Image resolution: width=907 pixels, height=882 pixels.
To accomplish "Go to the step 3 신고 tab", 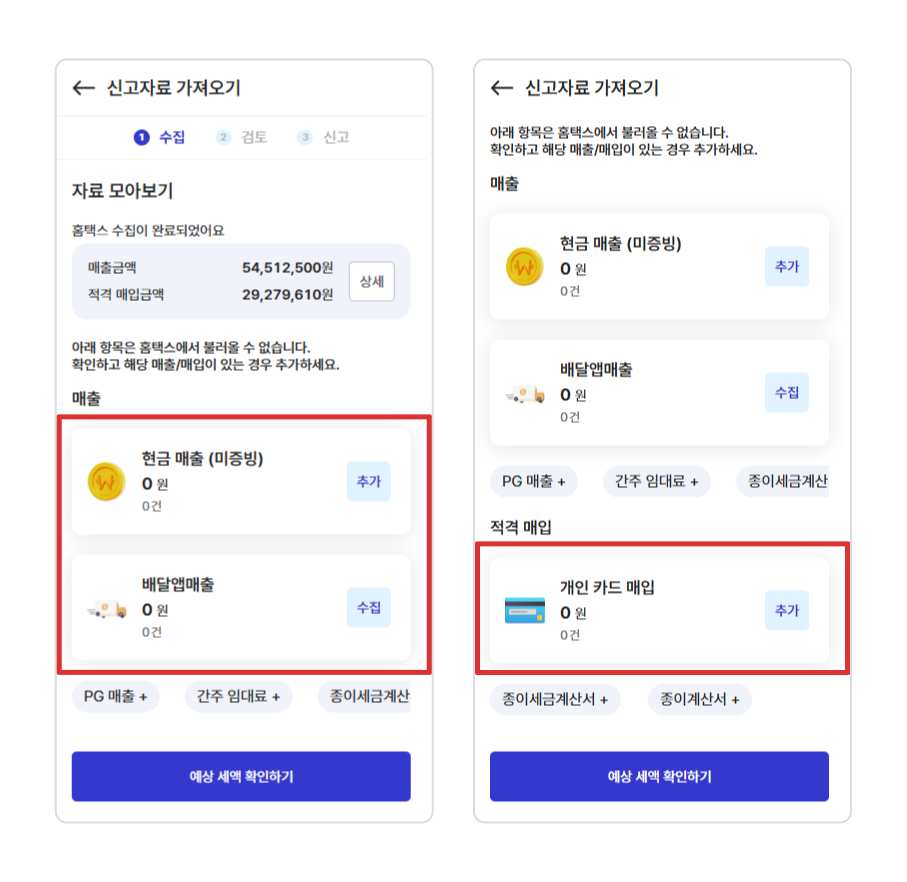I will click(324, 137).
